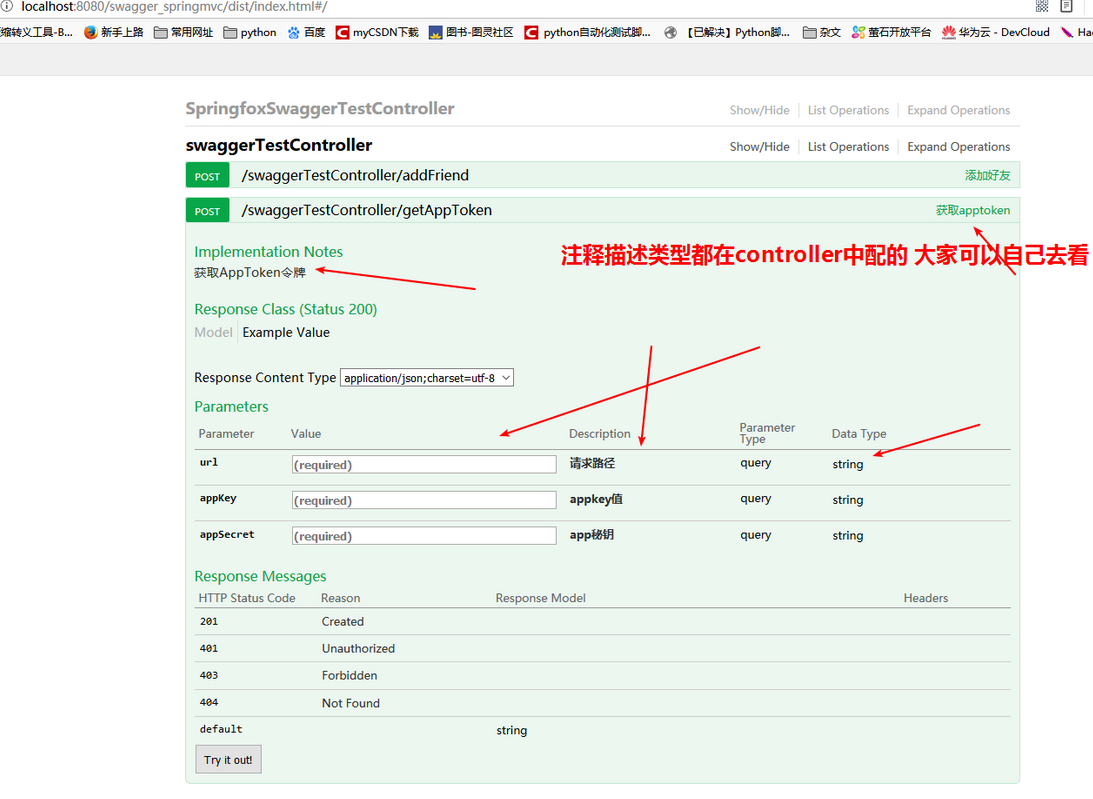Click the 请求路径 description text
Viewport: 1093px width, 799px height.
click(x=592, y=463)
